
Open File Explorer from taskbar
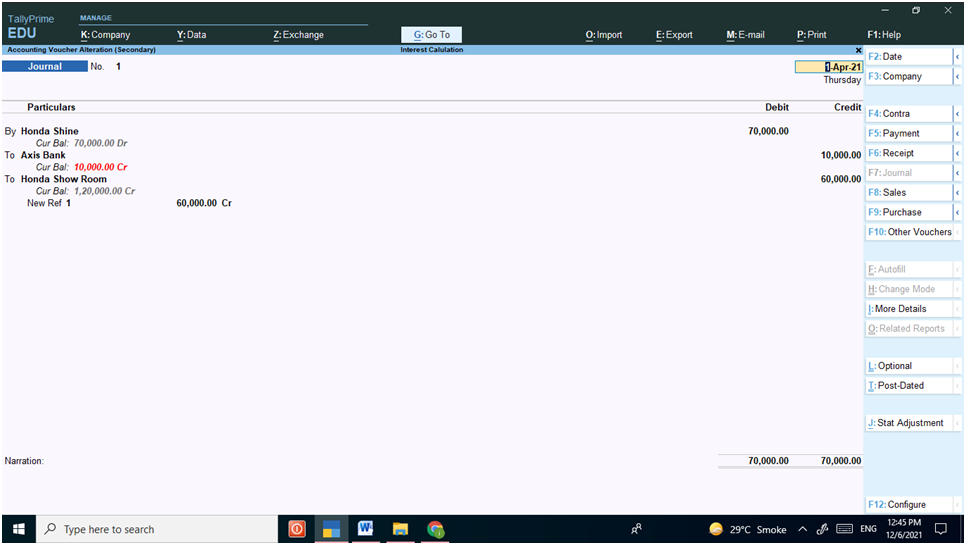click(x=400, y=529)
